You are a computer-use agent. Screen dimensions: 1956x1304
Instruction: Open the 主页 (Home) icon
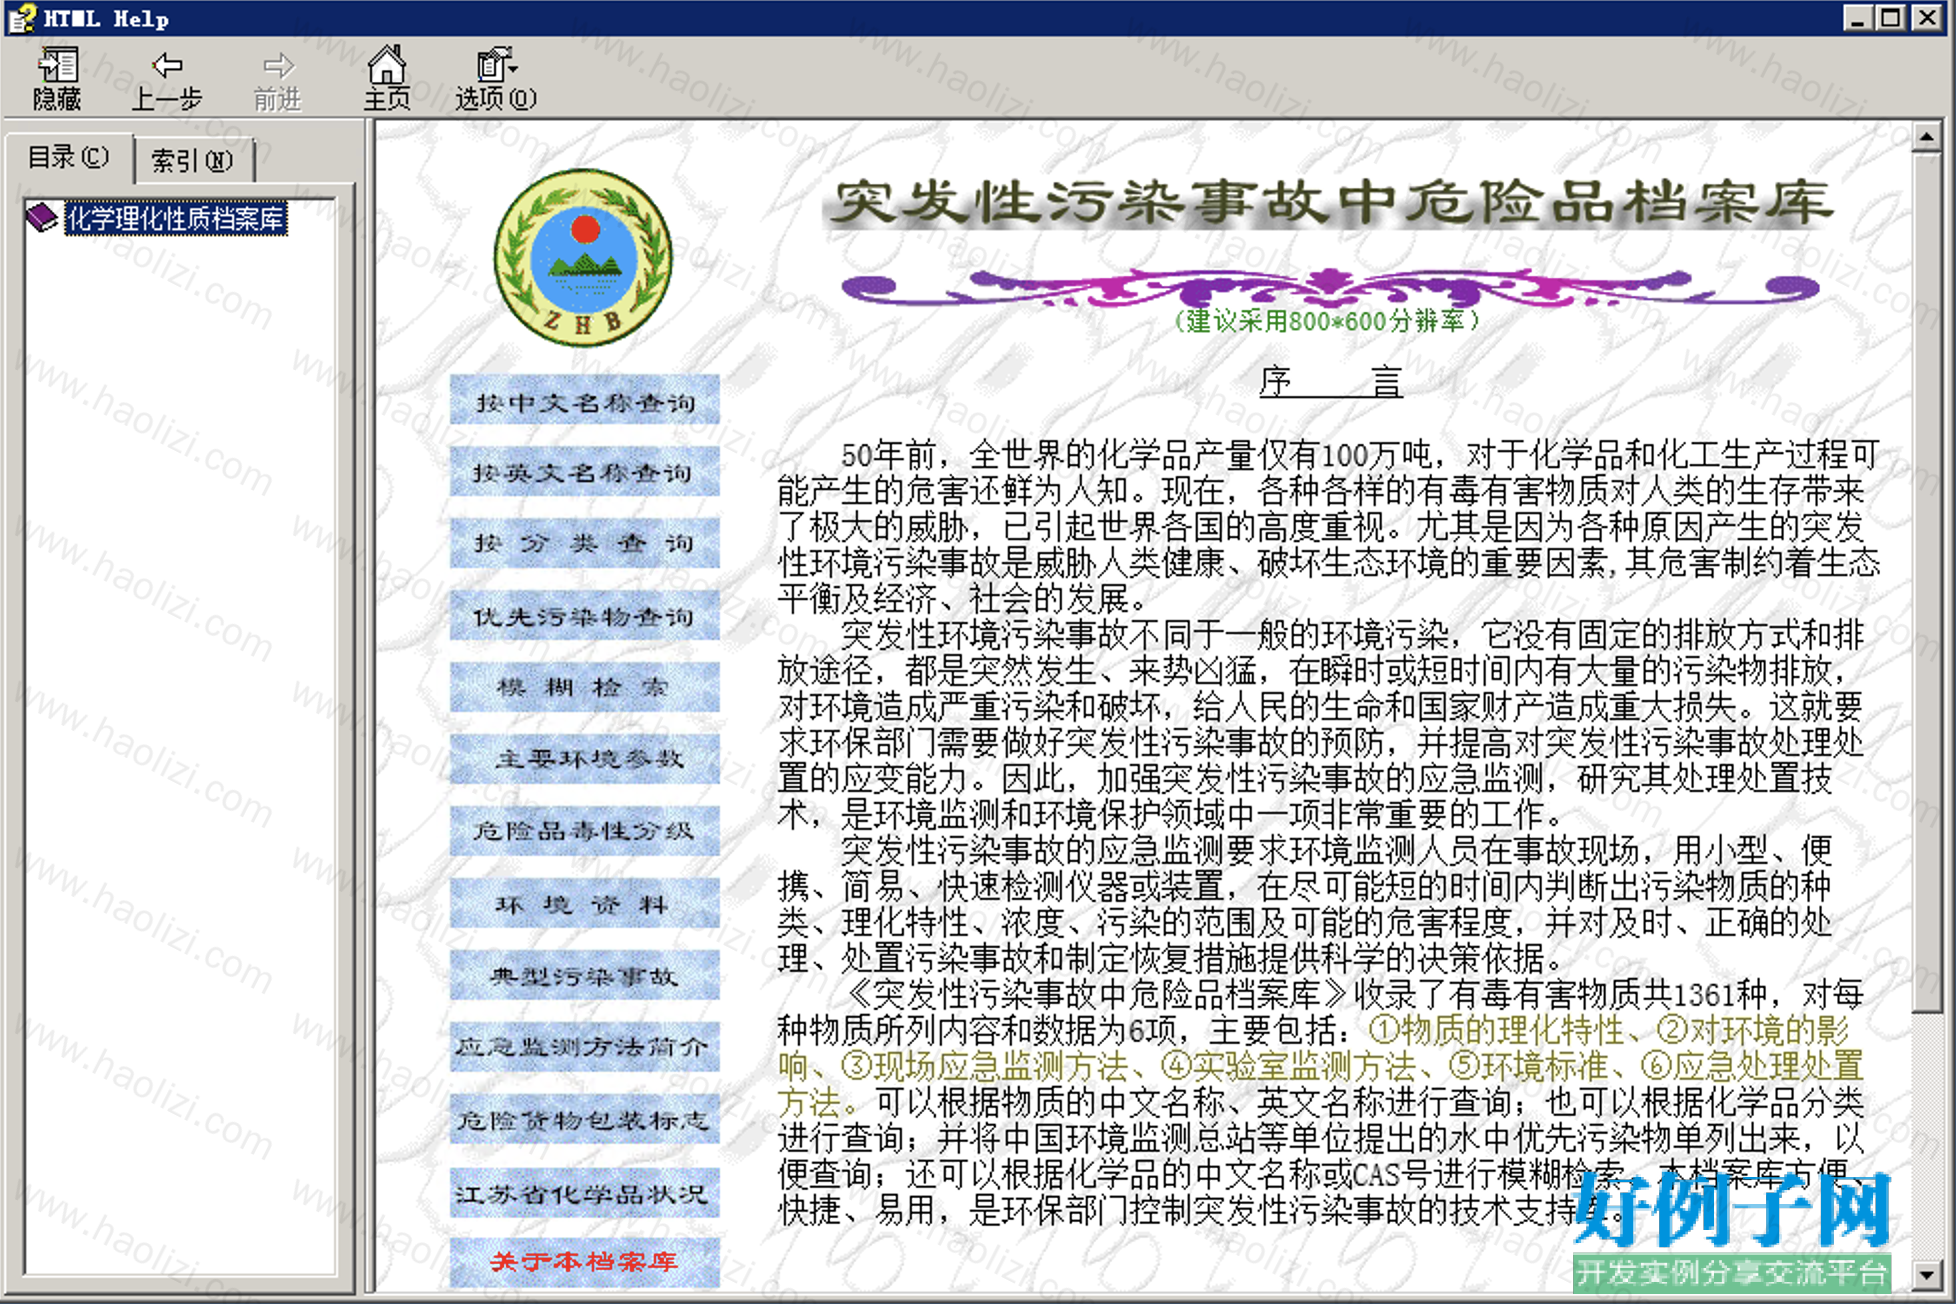[x=387, y=78]
